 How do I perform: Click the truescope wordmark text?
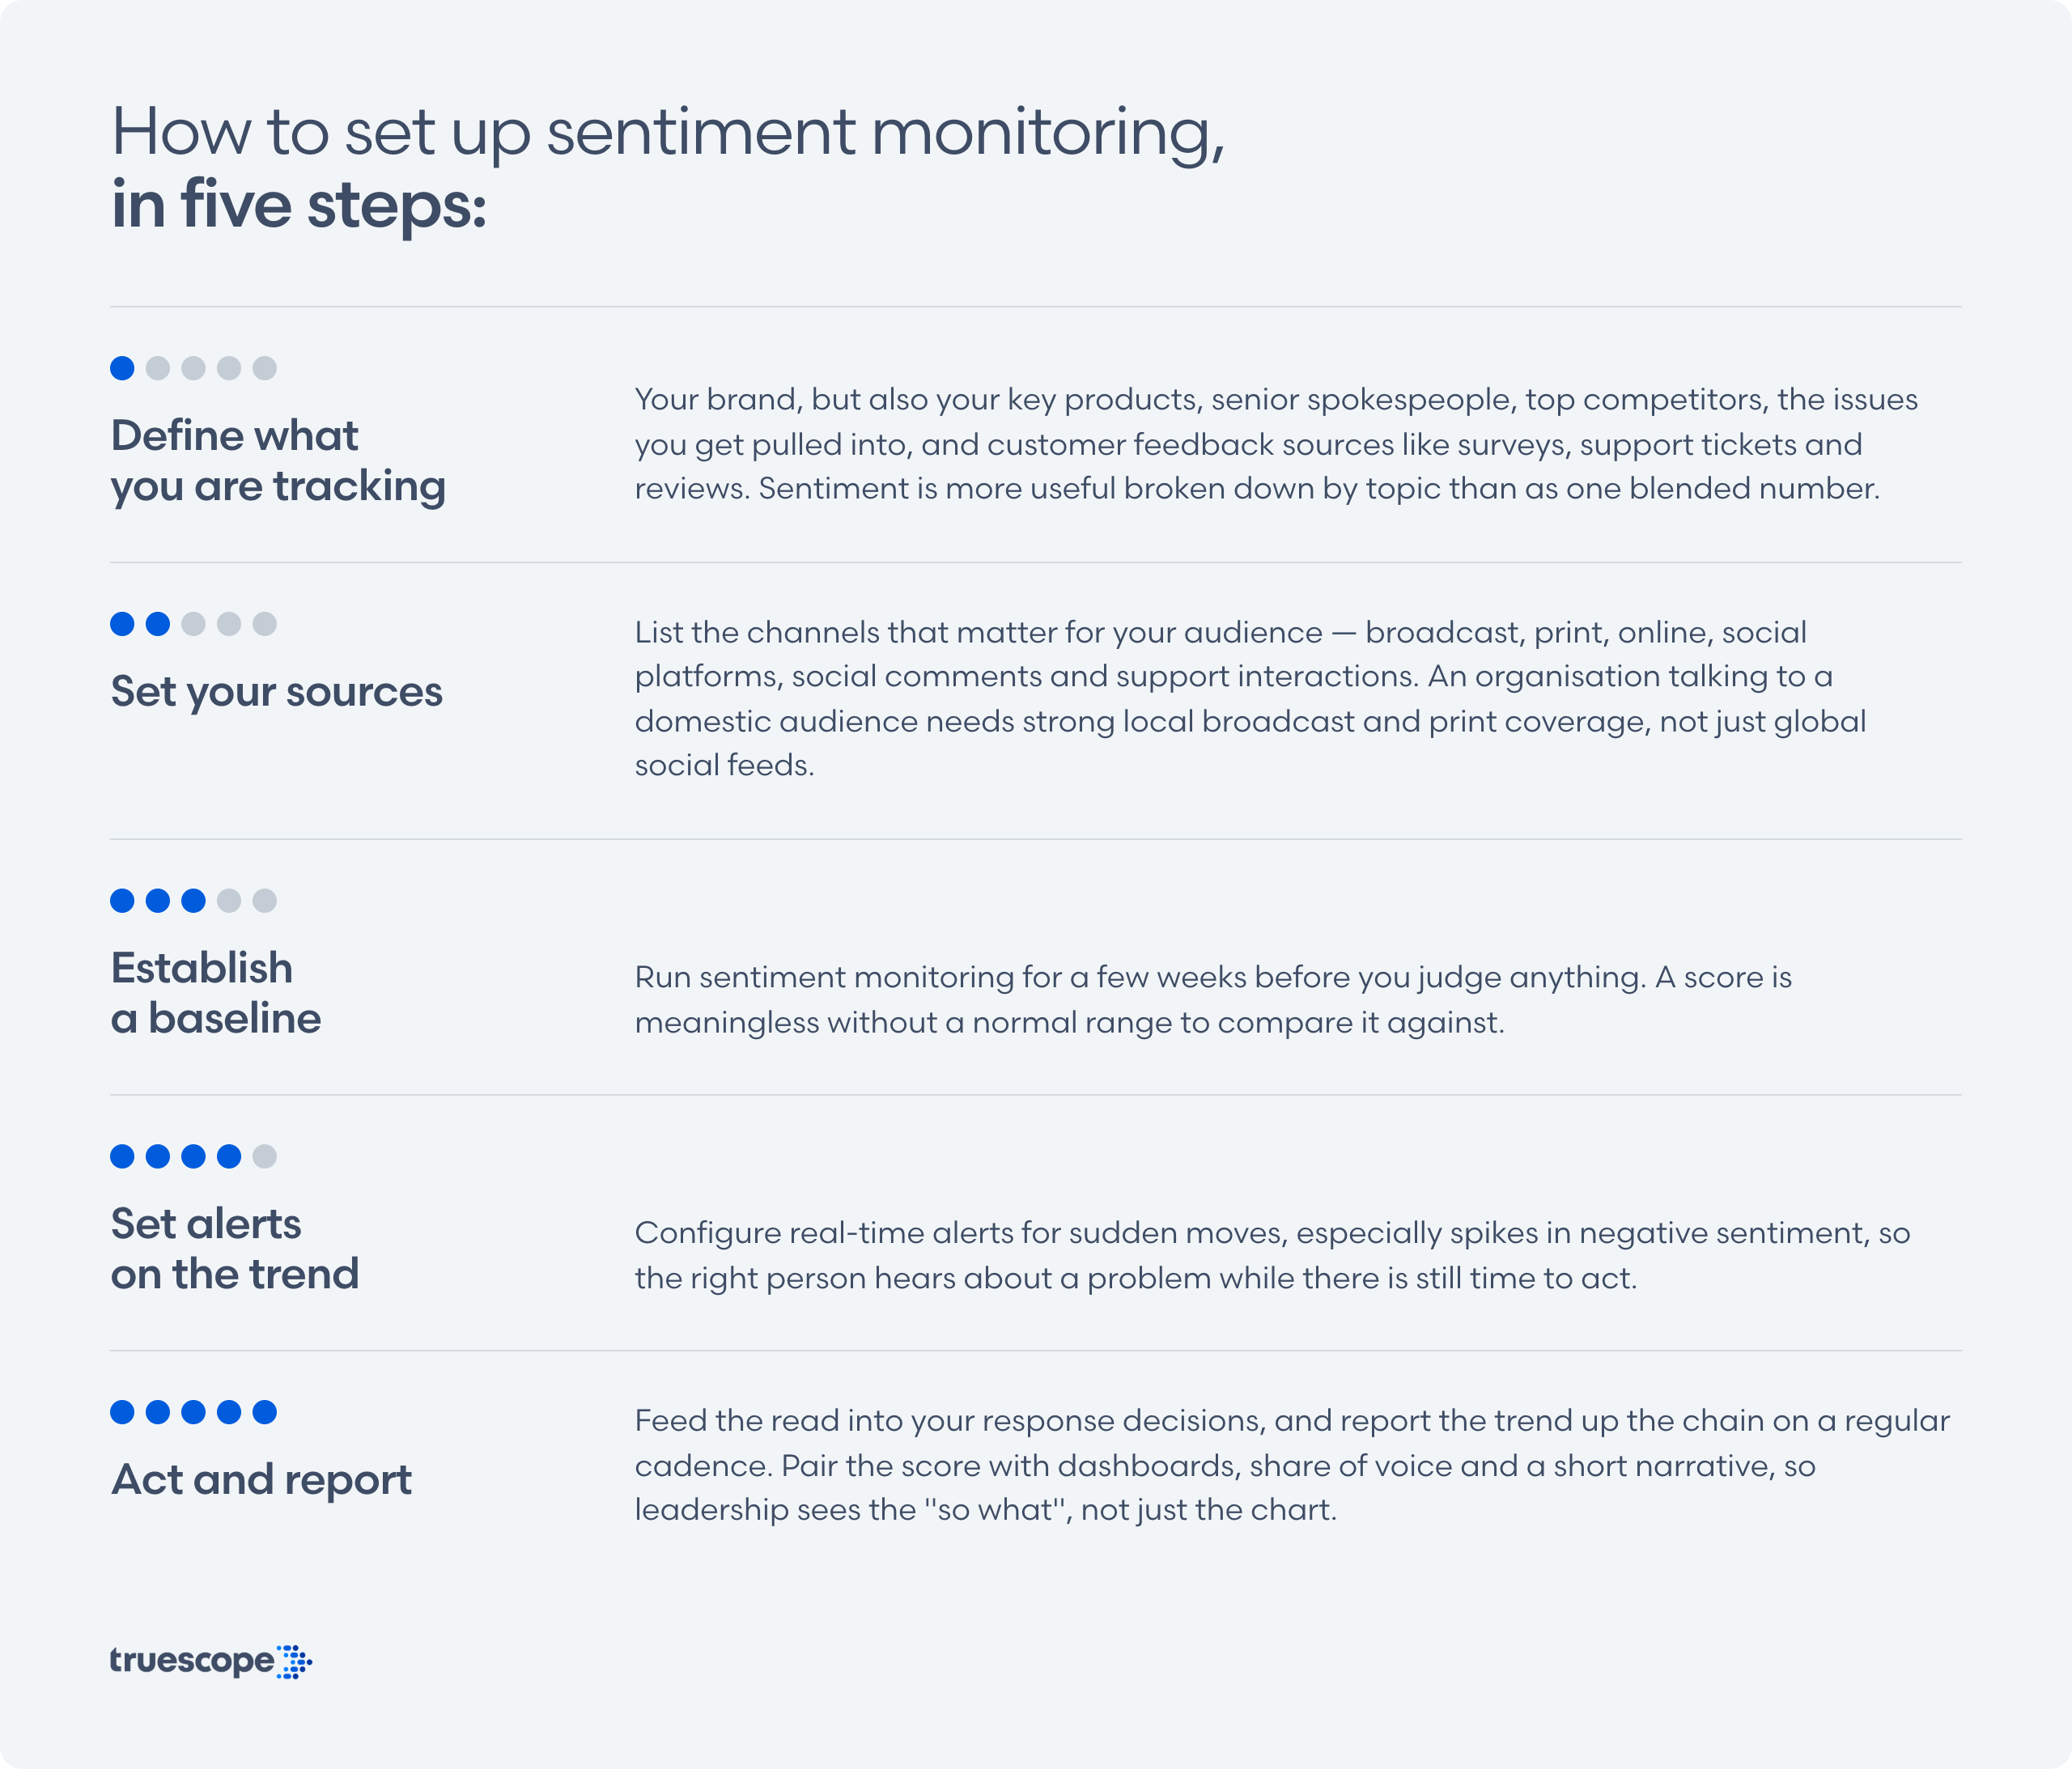192,1661
